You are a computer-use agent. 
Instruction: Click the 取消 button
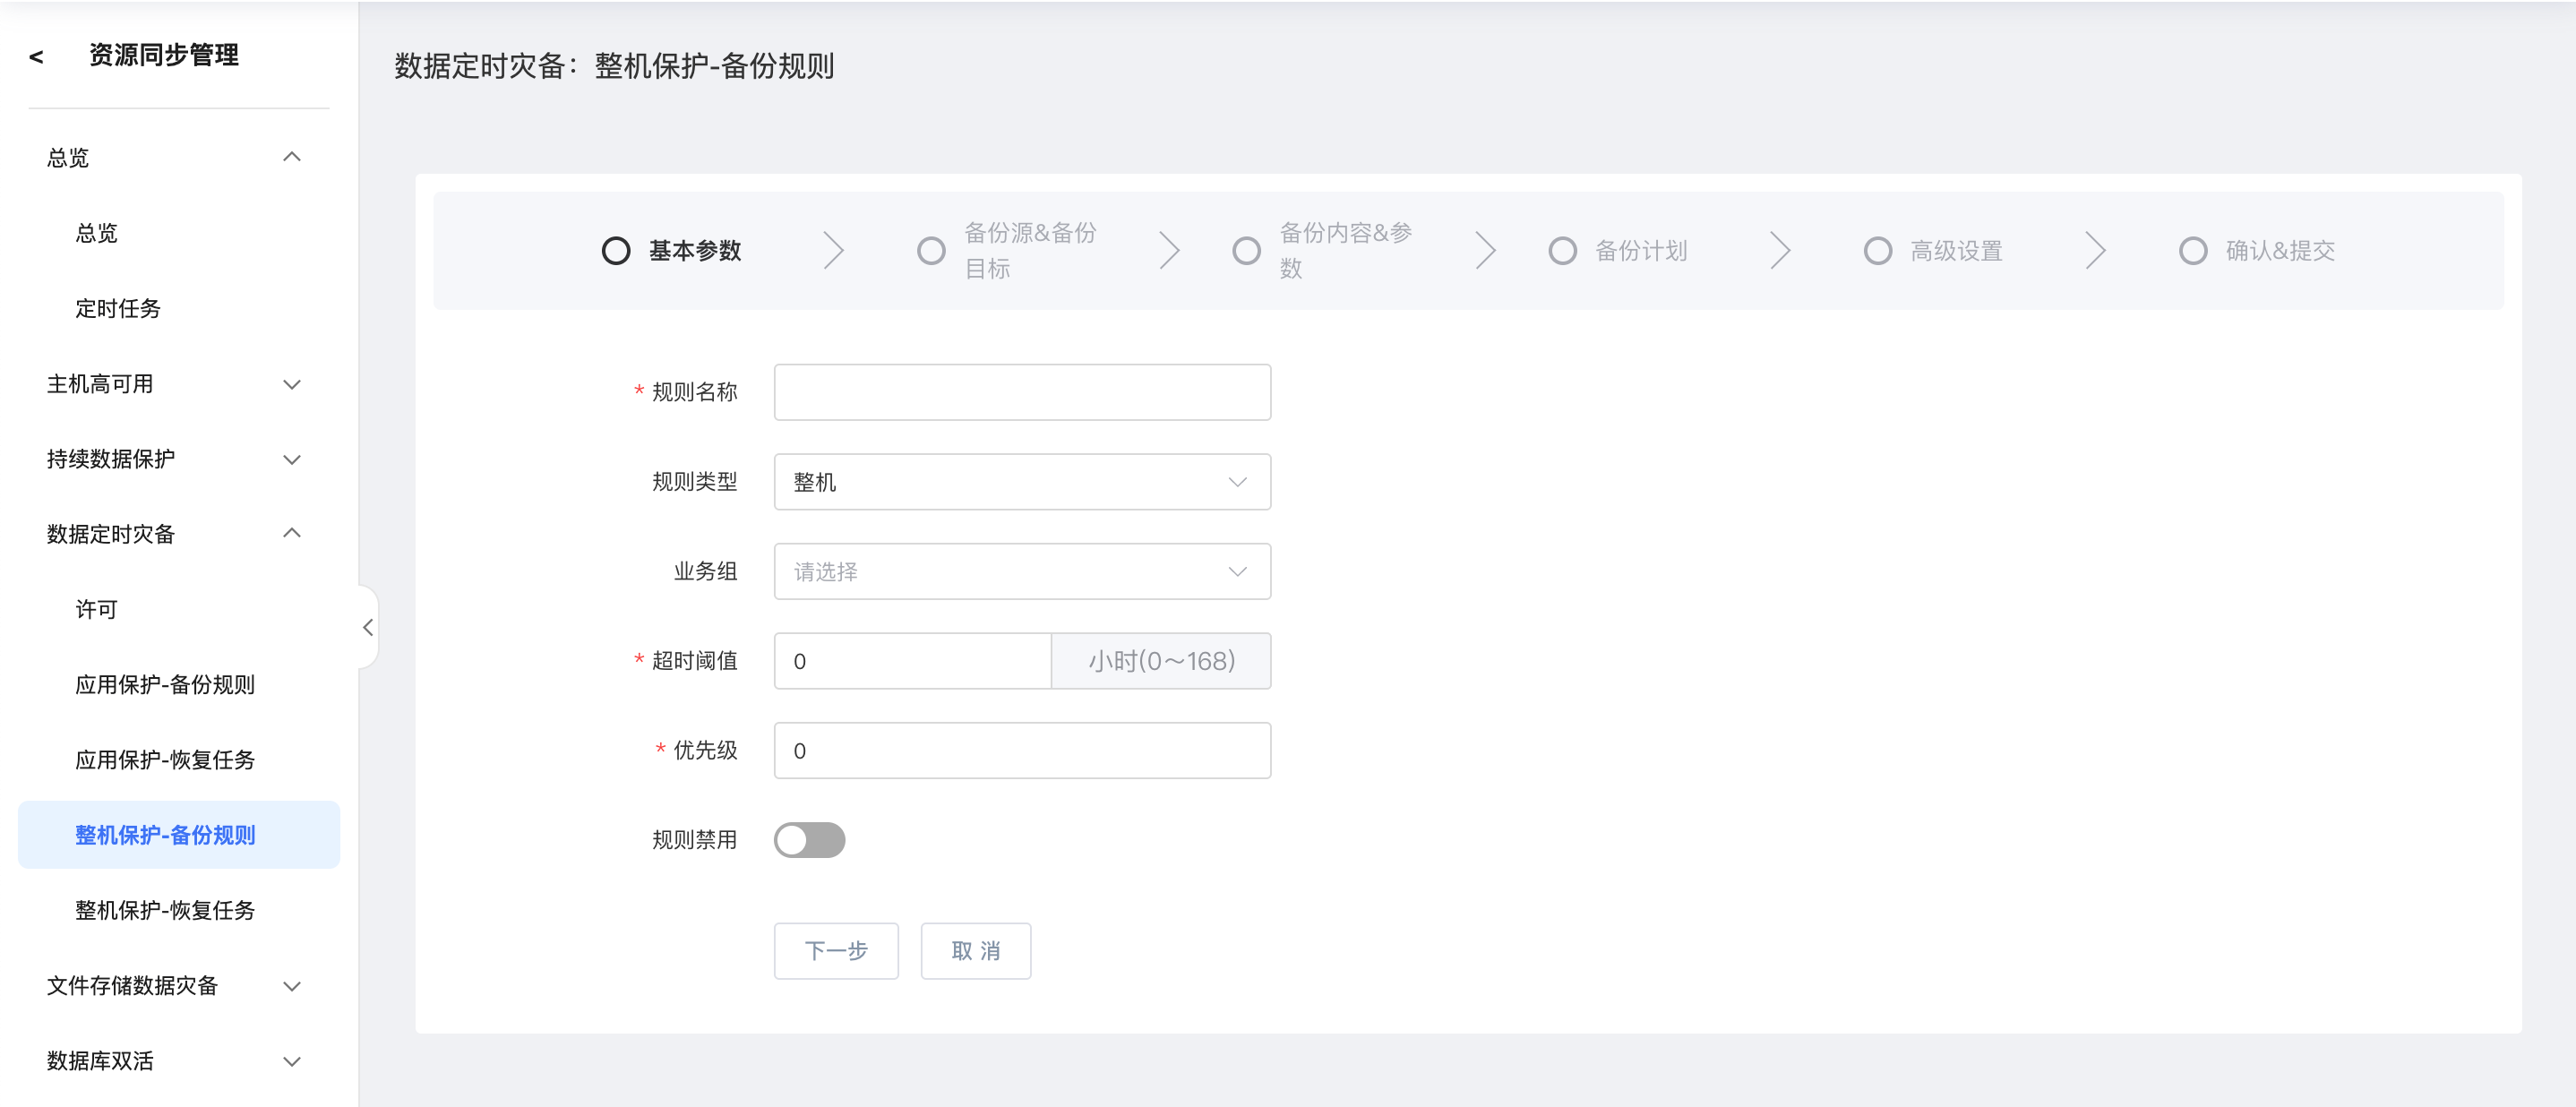(975, 950)
